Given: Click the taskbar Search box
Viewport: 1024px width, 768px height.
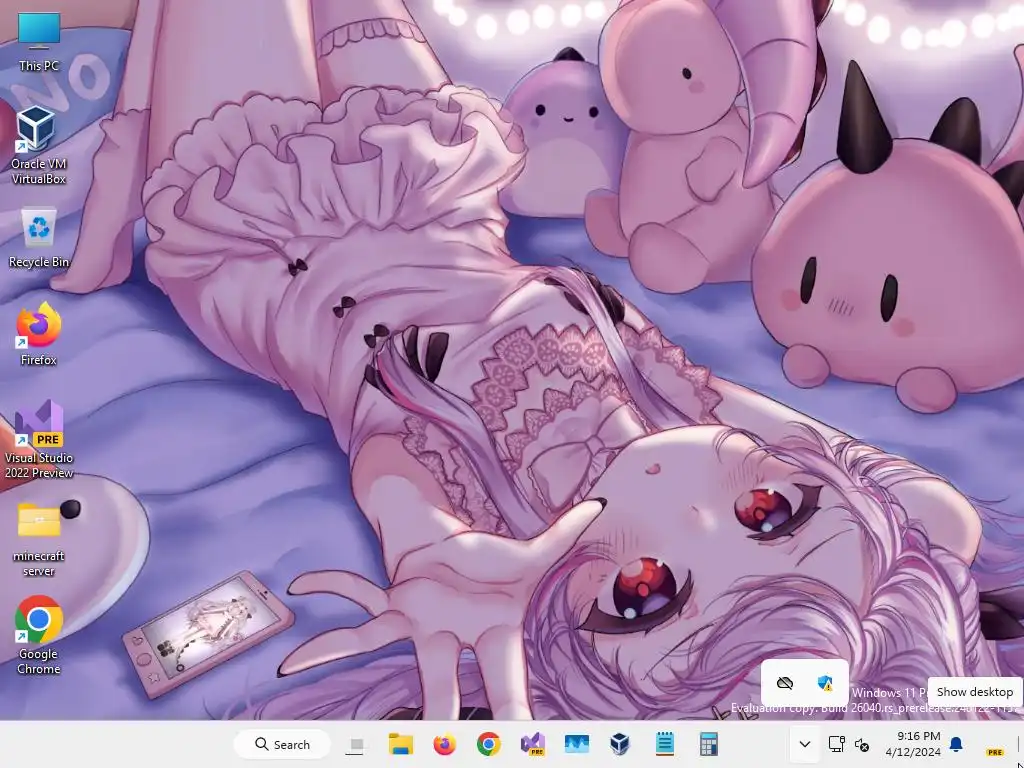Looking at the screenshot, I should (282, 744).
